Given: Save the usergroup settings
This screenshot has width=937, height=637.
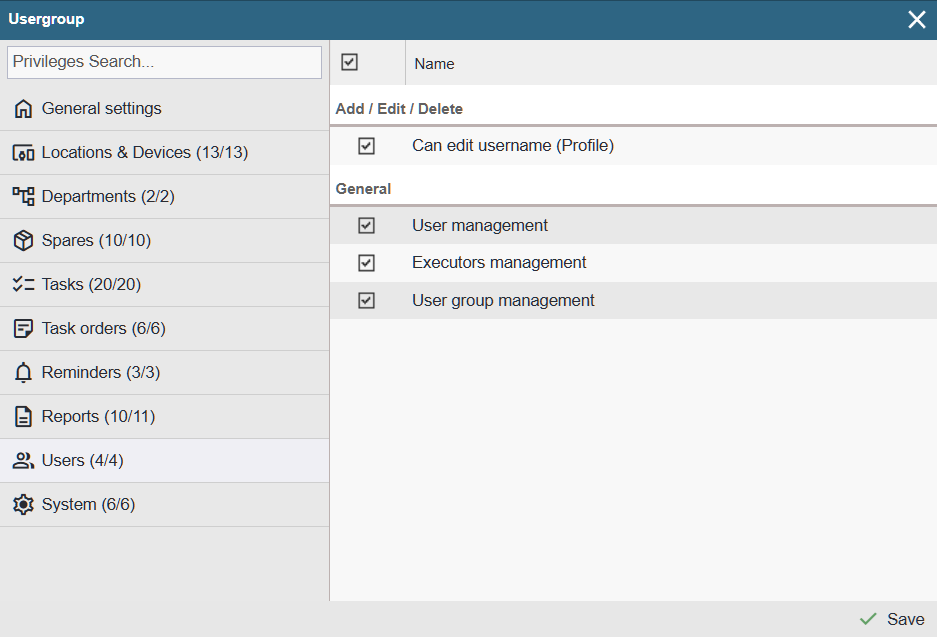Looking at the screenshot, I should (x=892, y=619).
